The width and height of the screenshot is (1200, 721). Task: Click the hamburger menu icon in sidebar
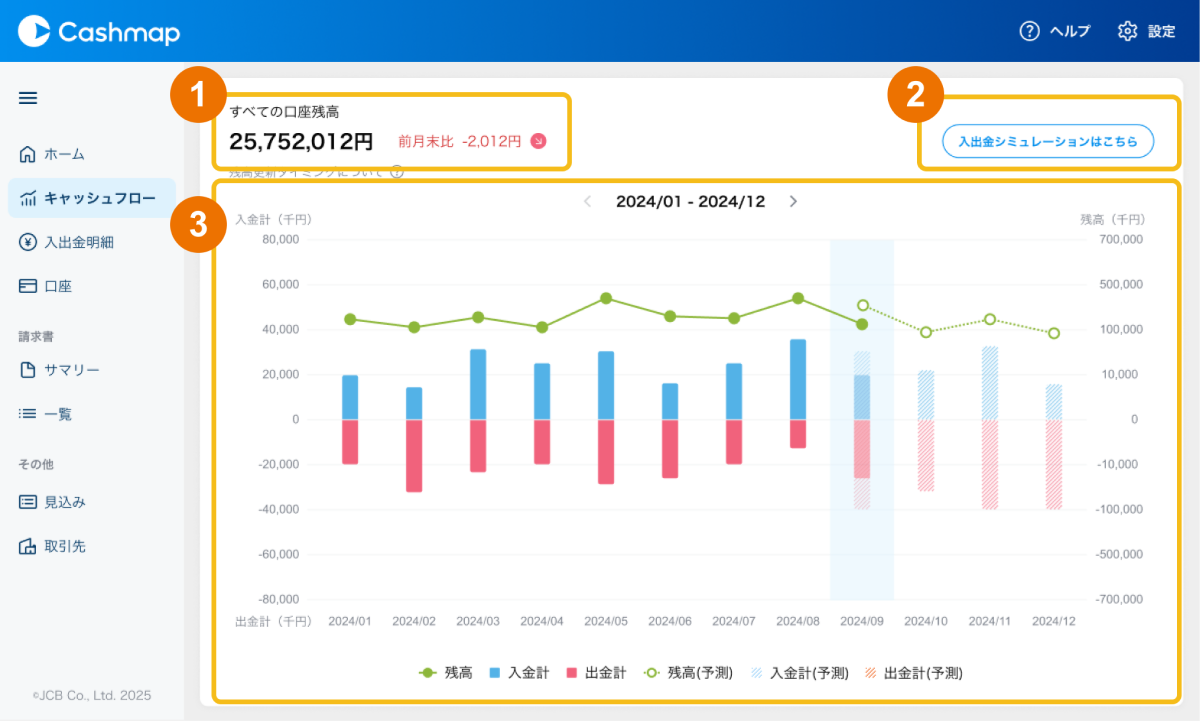click(x=28, y=98)
